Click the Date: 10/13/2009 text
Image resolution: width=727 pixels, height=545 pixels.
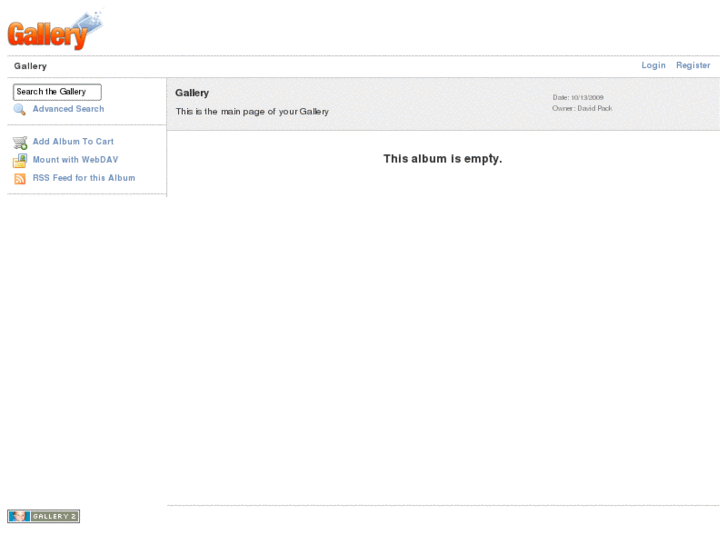coord(578,97)
